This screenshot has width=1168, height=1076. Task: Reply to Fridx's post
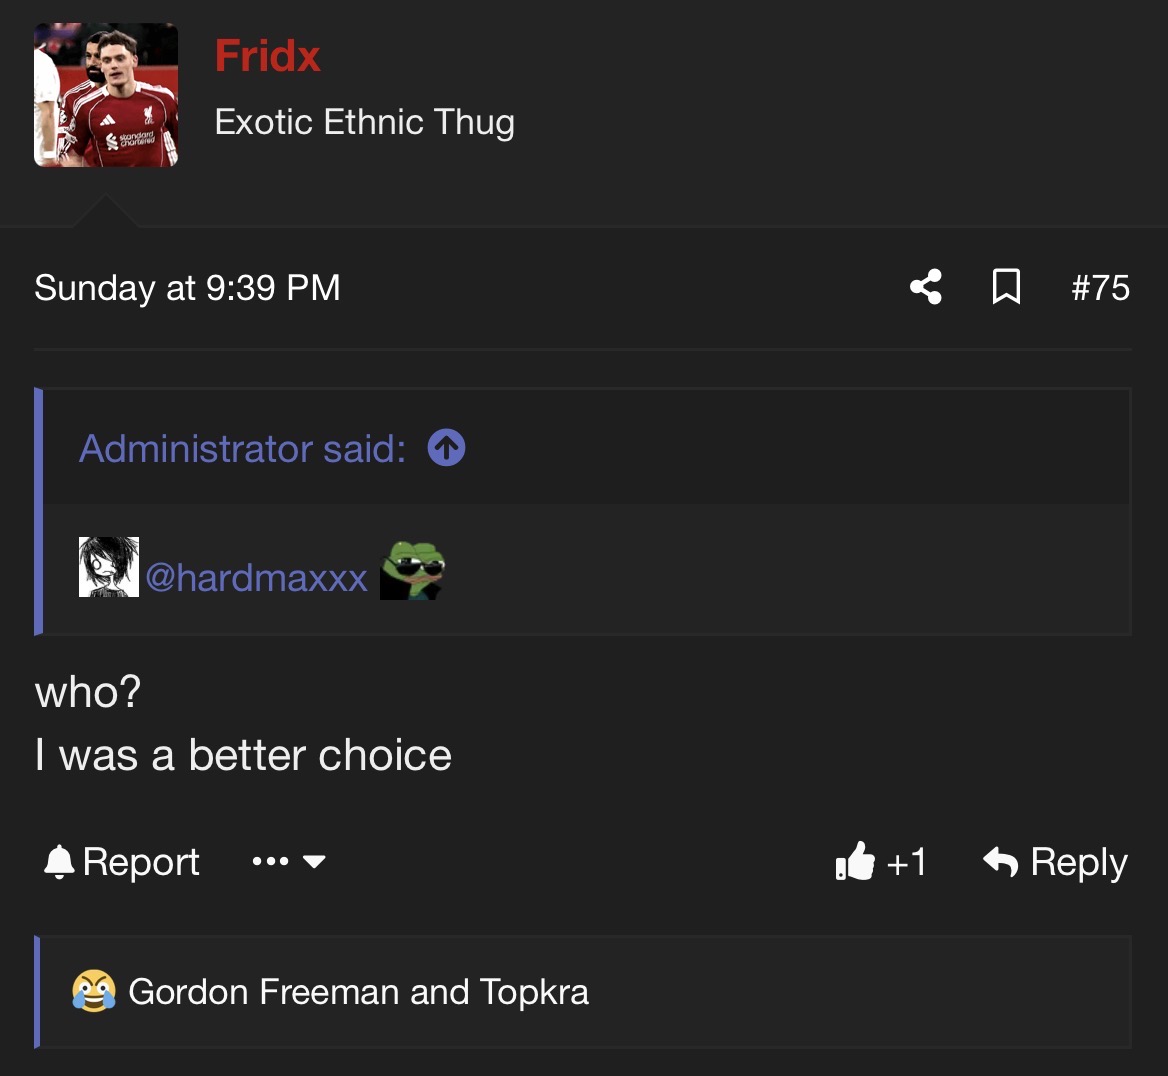(1056, 863)
